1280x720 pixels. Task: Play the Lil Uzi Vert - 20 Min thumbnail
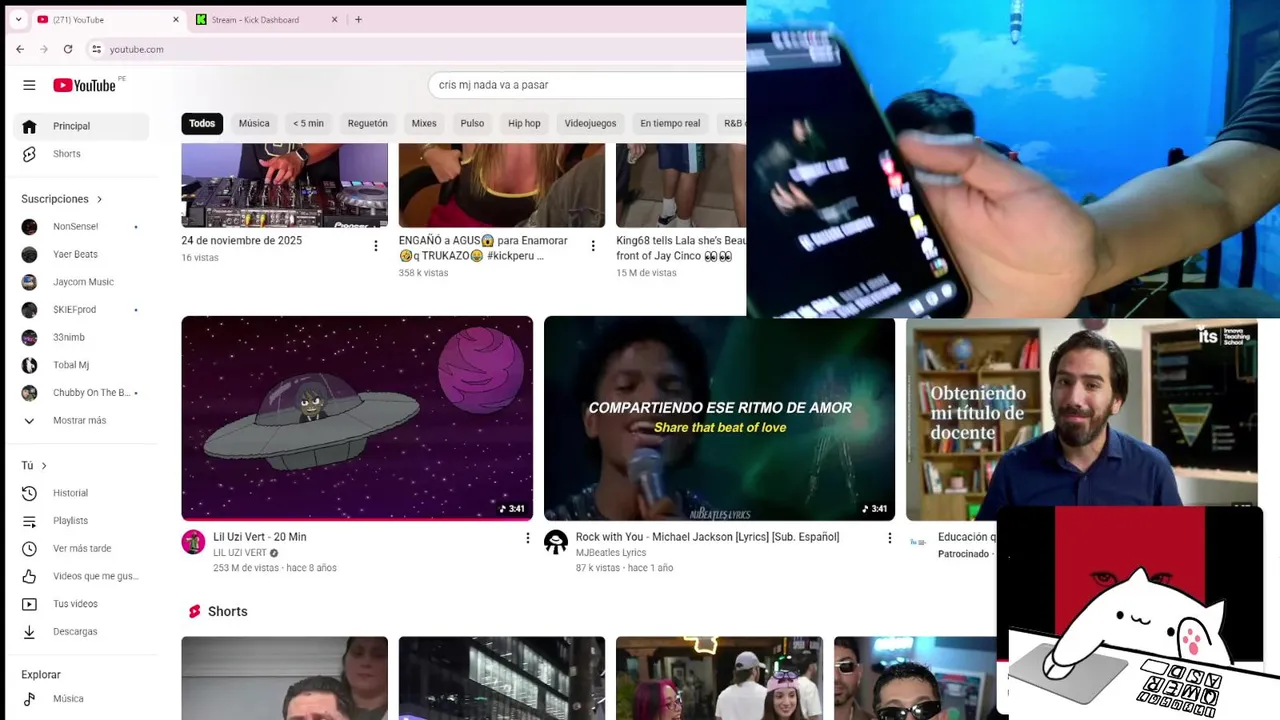(357, 418)
